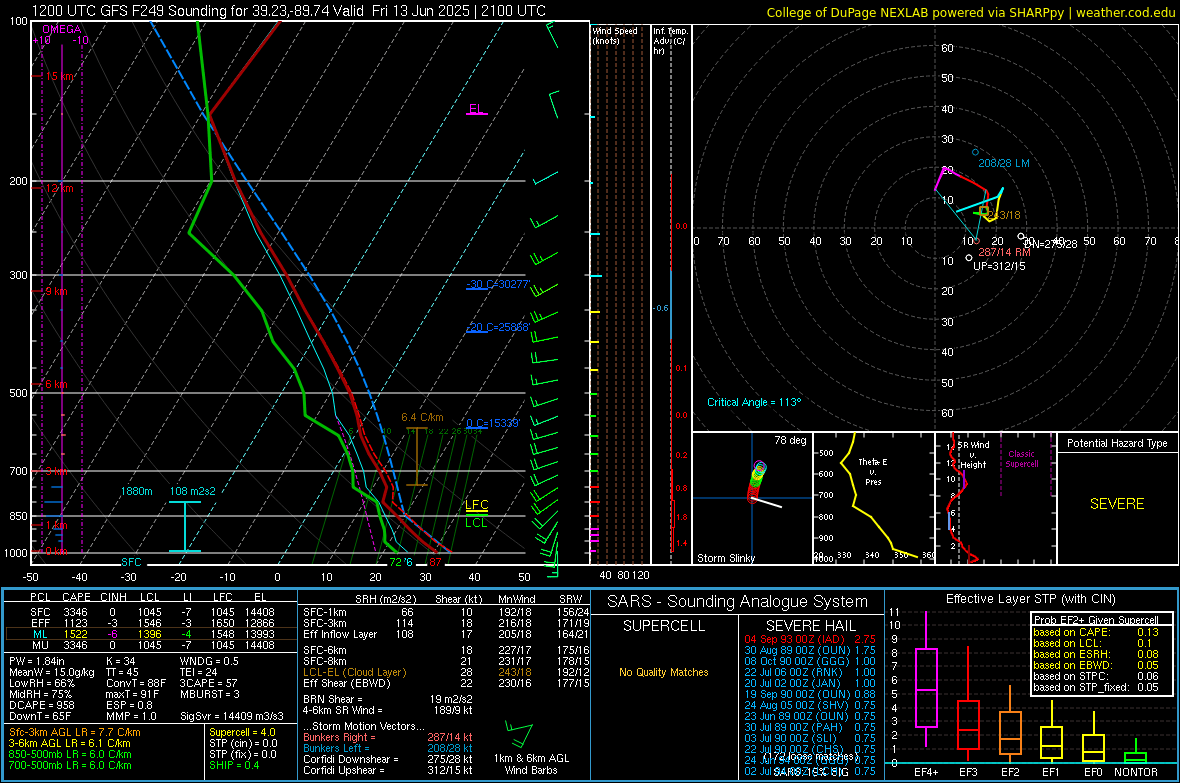Click the 108 m2s2 inflow label
1180x783 pixels.
193,491
